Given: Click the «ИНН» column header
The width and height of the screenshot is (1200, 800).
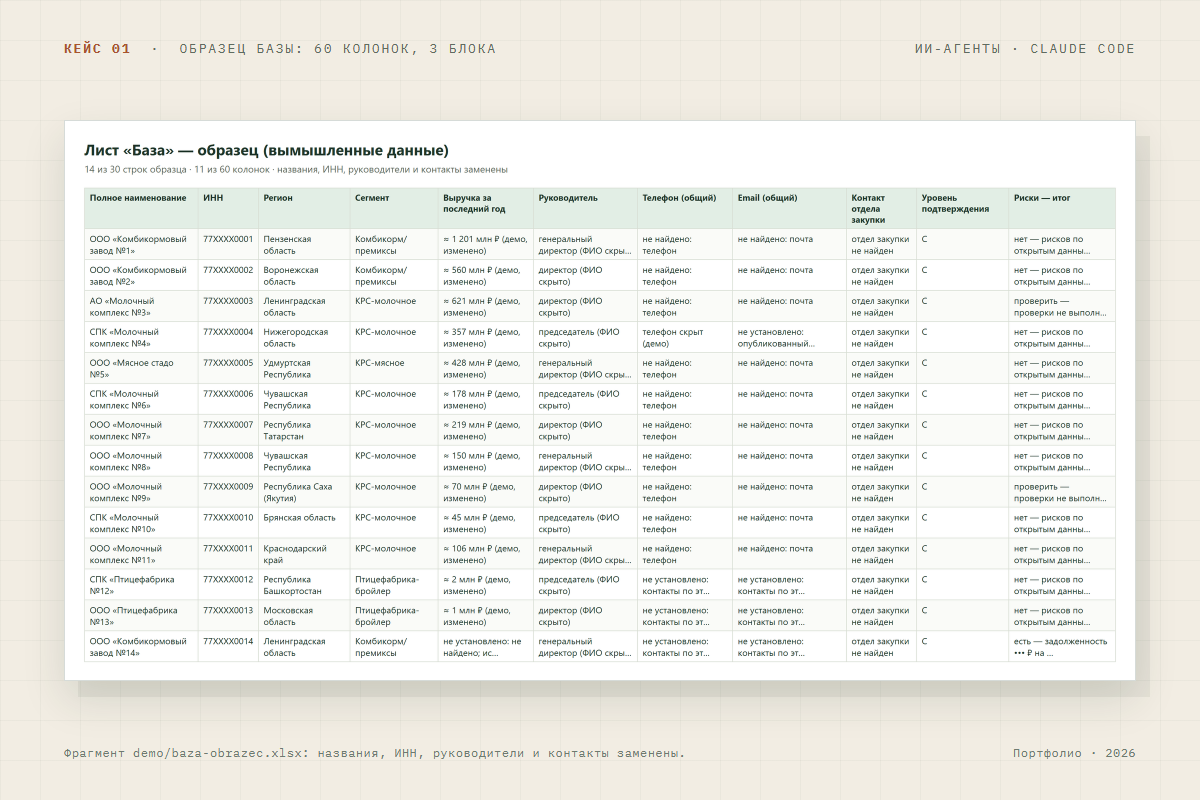Looking at the screenshot, I should point(228,208).
